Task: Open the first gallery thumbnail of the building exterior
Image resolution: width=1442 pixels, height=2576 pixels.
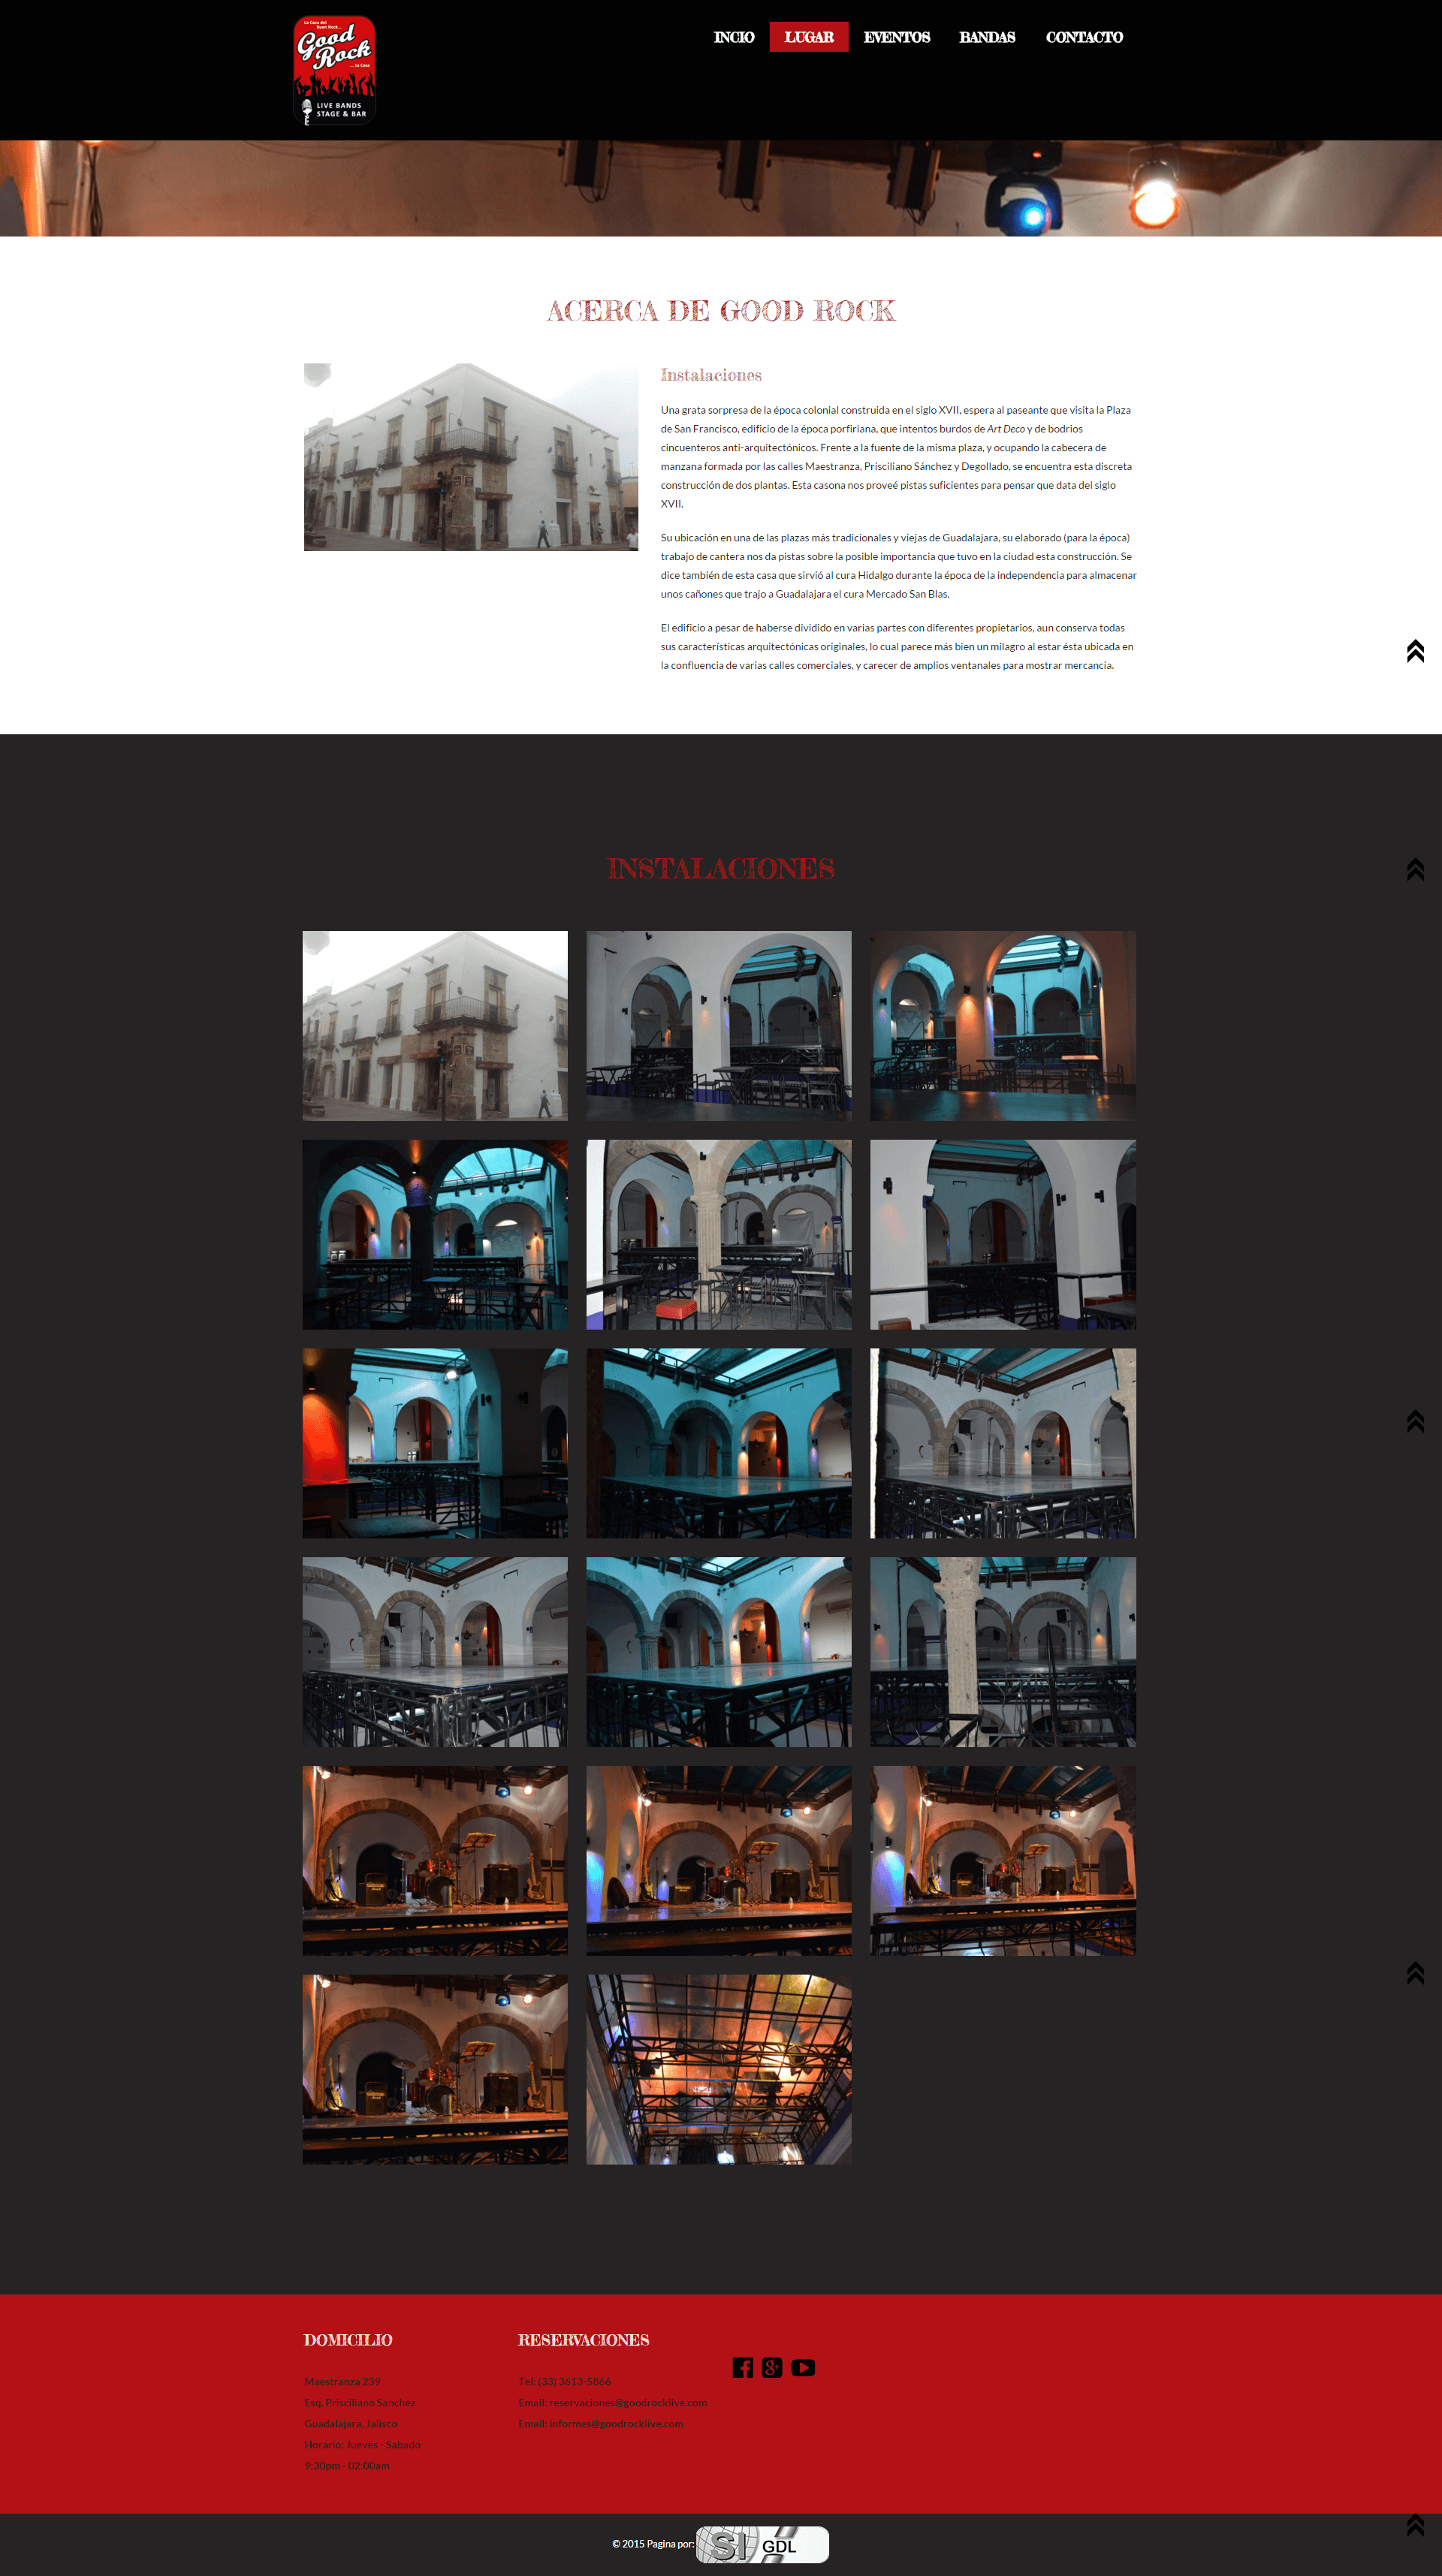Action: click(435, 1025)
